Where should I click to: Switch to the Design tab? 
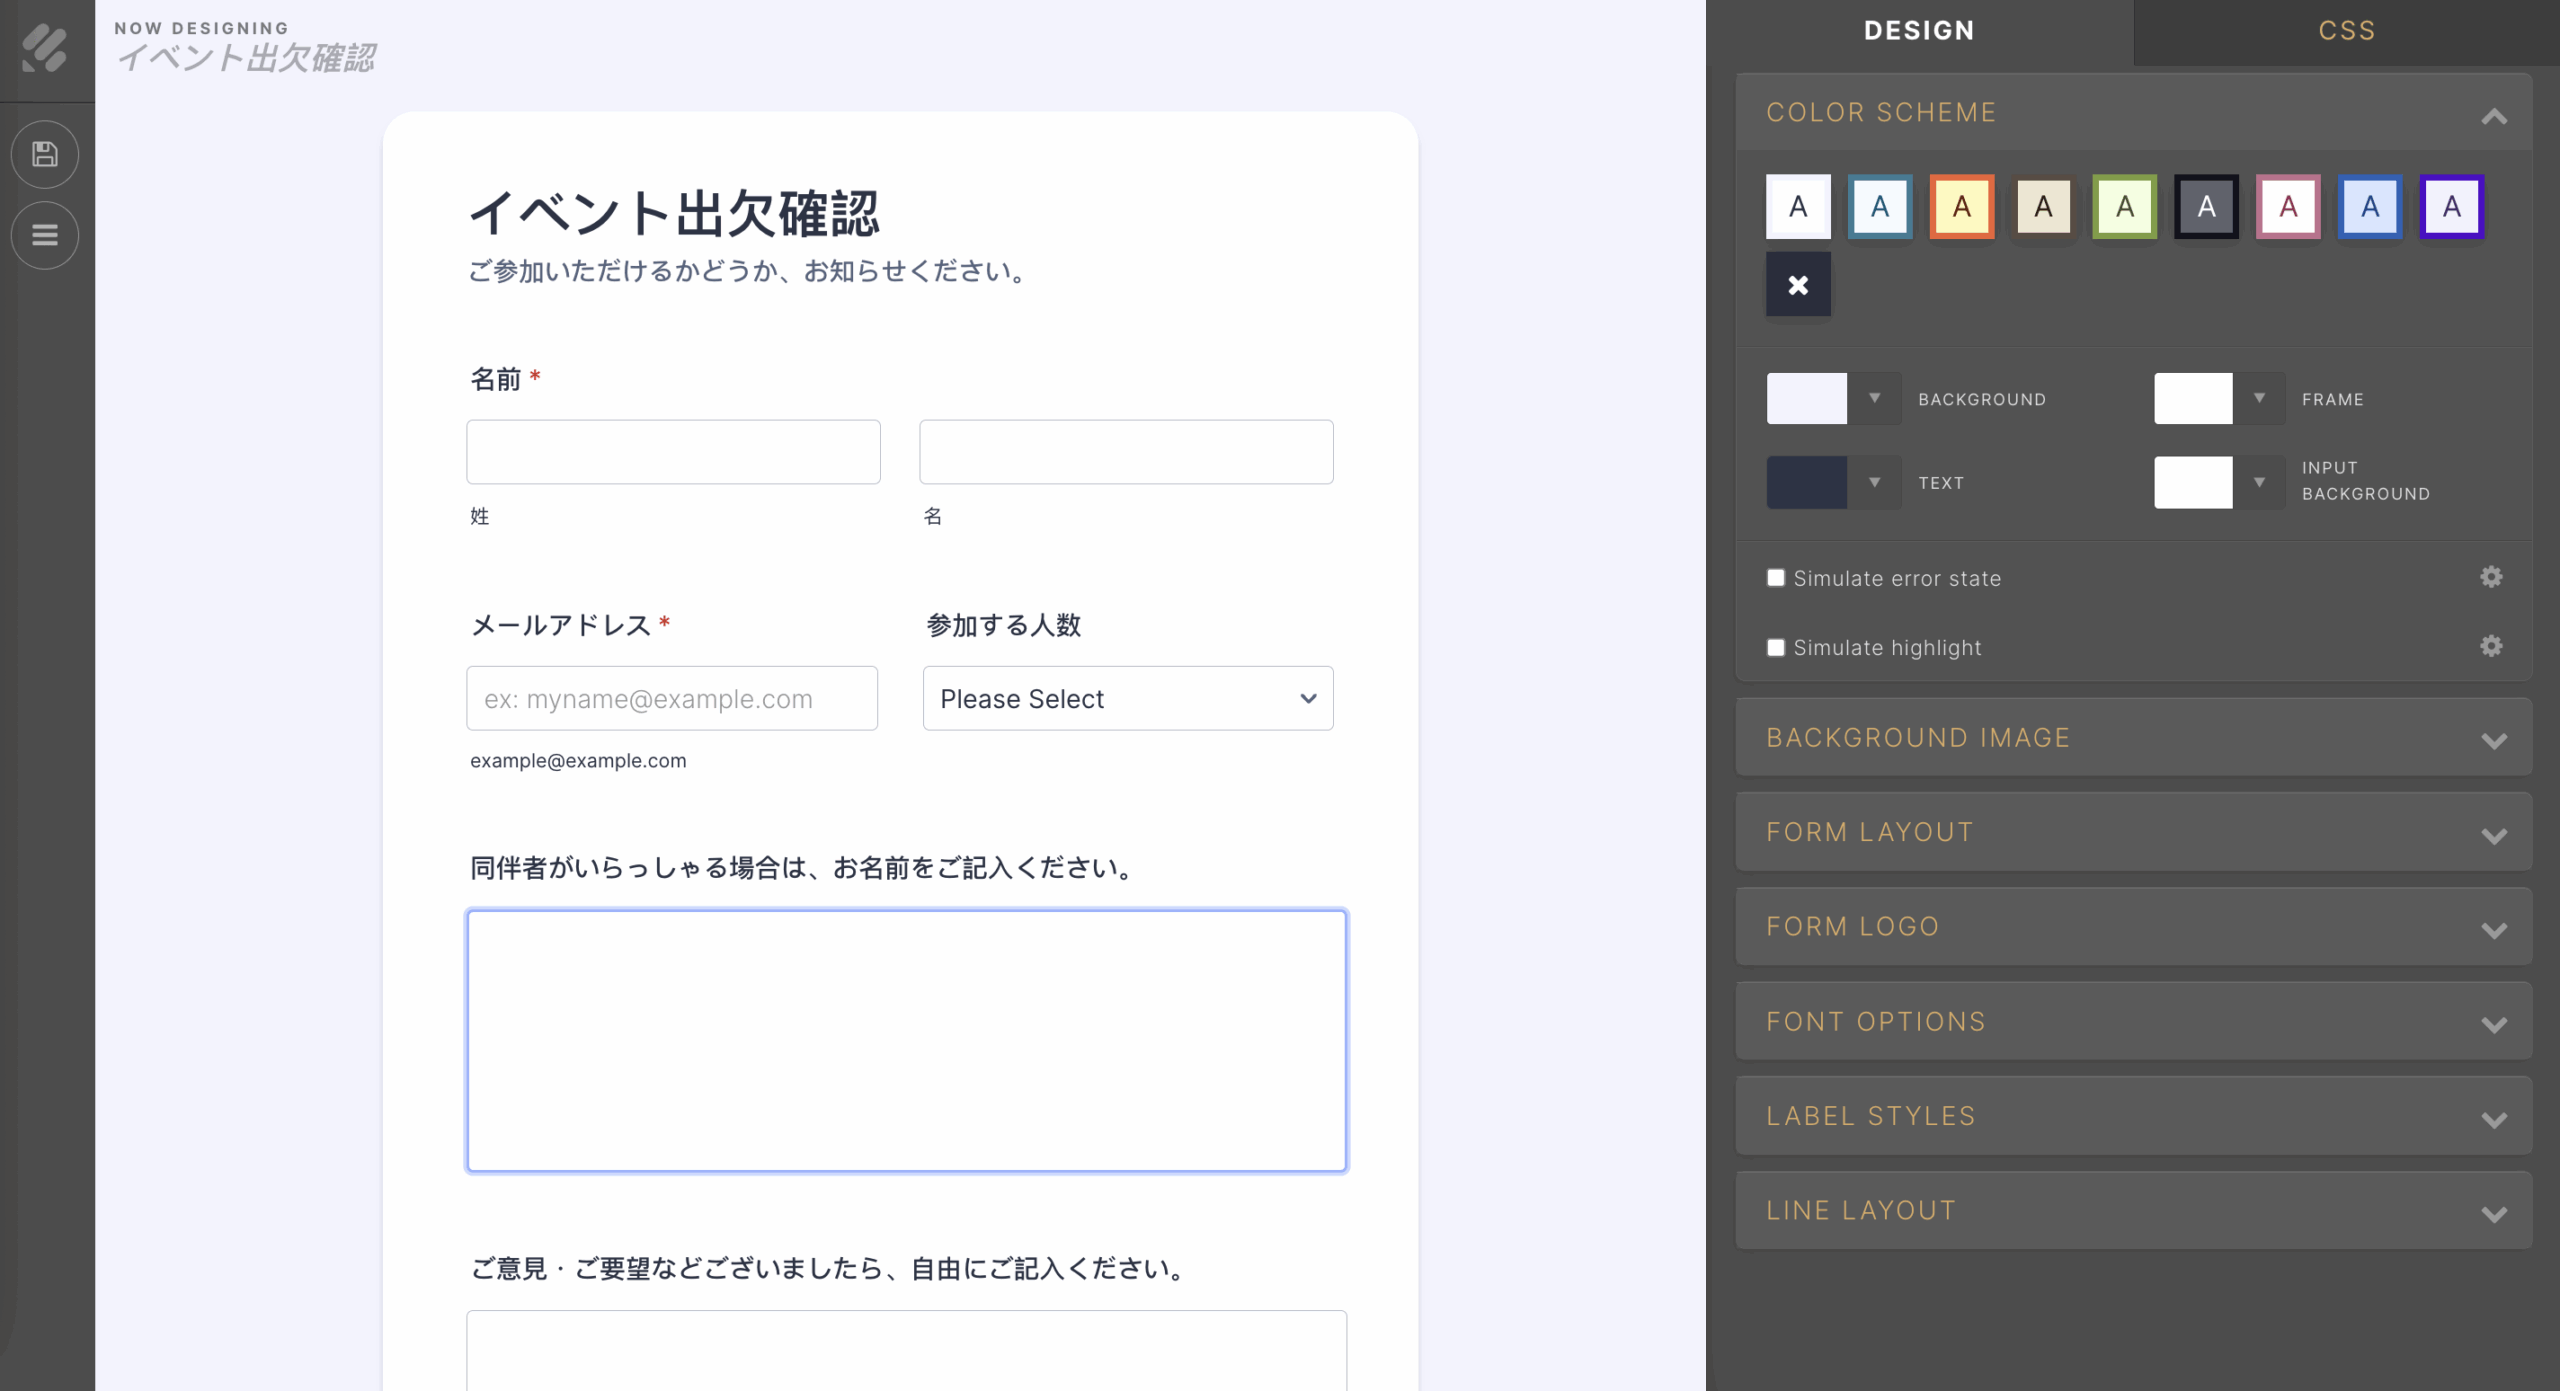[x=1918, y=31]
